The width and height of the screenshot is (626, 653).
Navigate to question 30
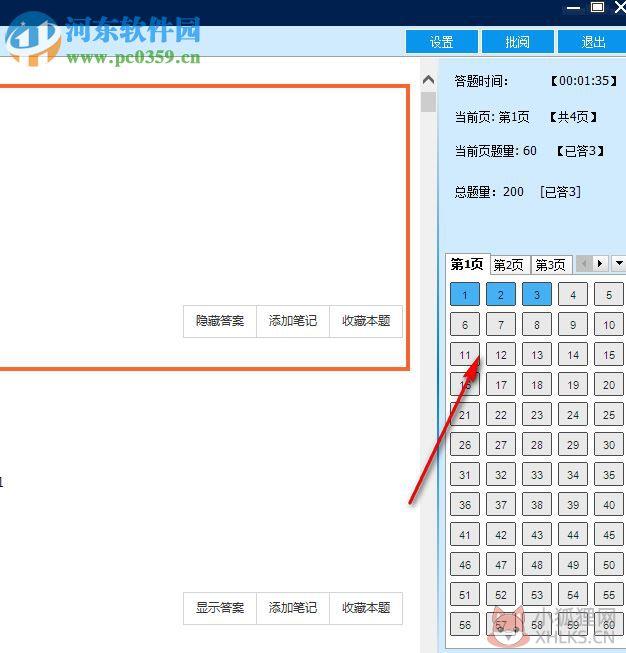click(x=609, y=445)
